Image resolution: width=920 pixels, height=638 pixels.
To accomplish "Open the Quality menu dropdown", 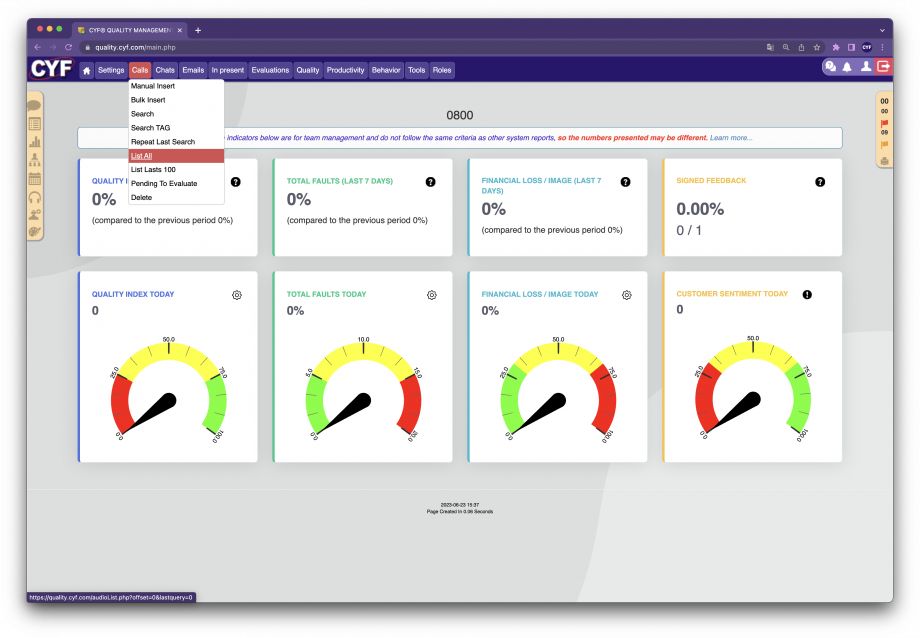I will coord(307,70).
